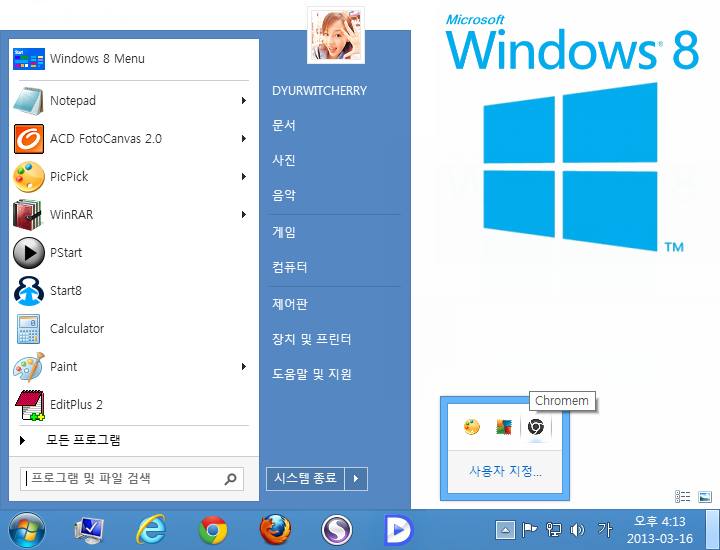Select Windows 8 Menu entry
Screen dimensions: 720x550
pos(97,59)
